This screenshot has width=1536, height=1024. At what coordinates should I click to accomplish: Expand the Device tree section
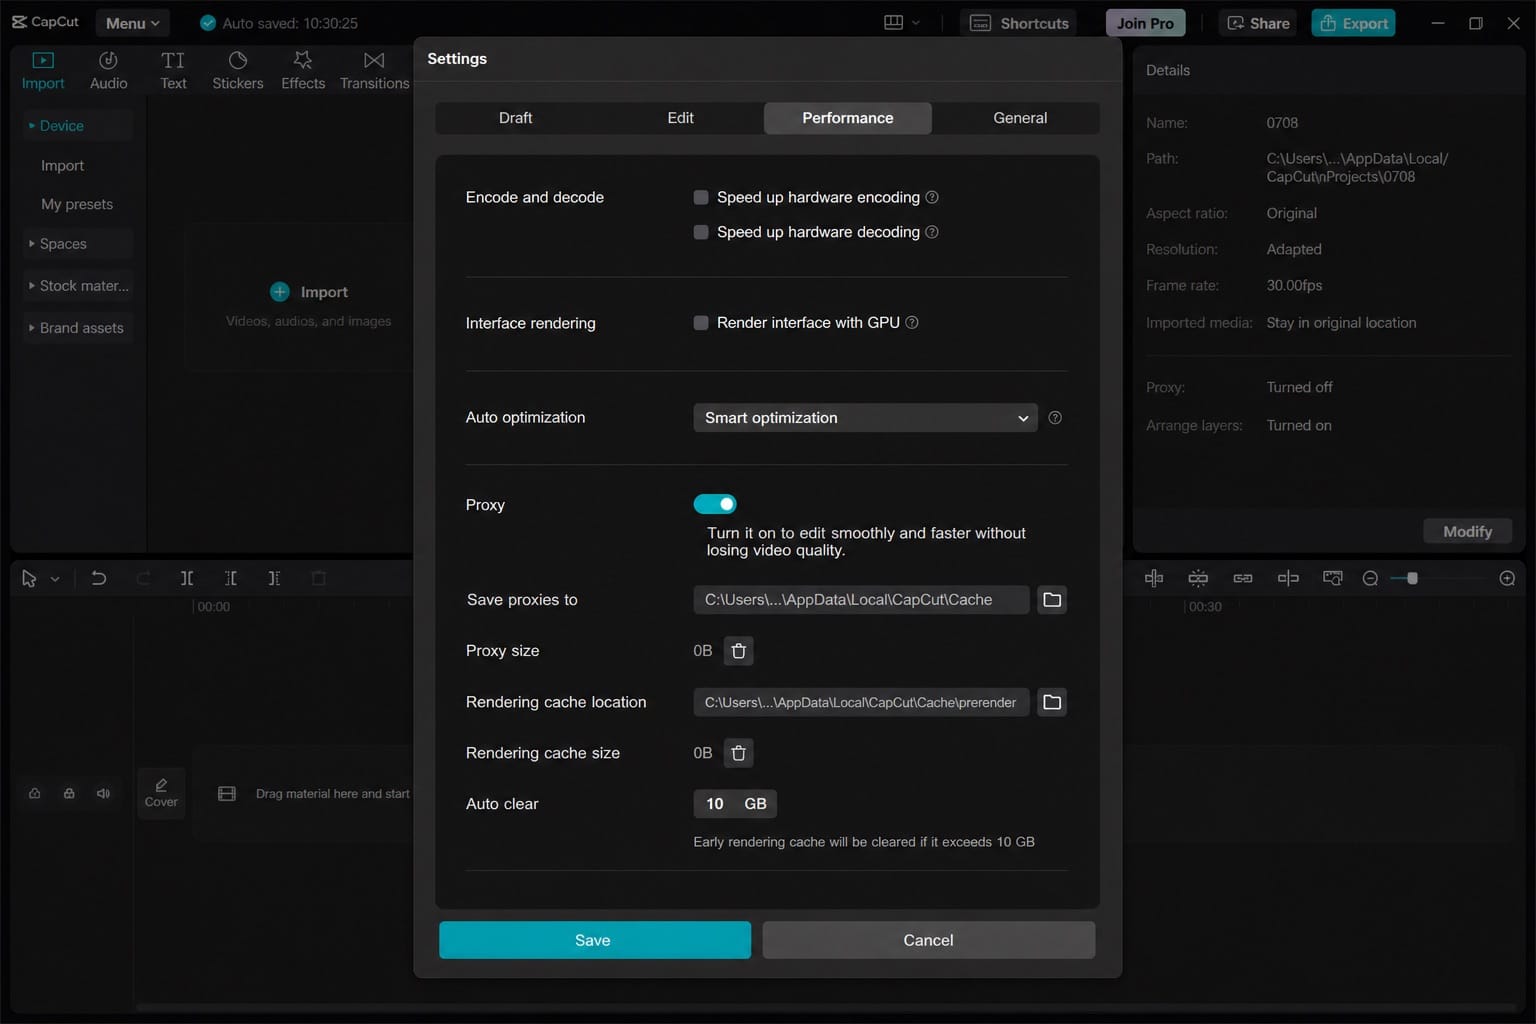tap(78, 126)
